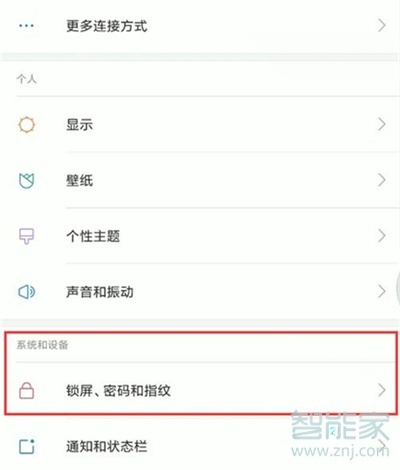
Task: Expand the 声音和振动 row chevron
Action: (382, 291)
